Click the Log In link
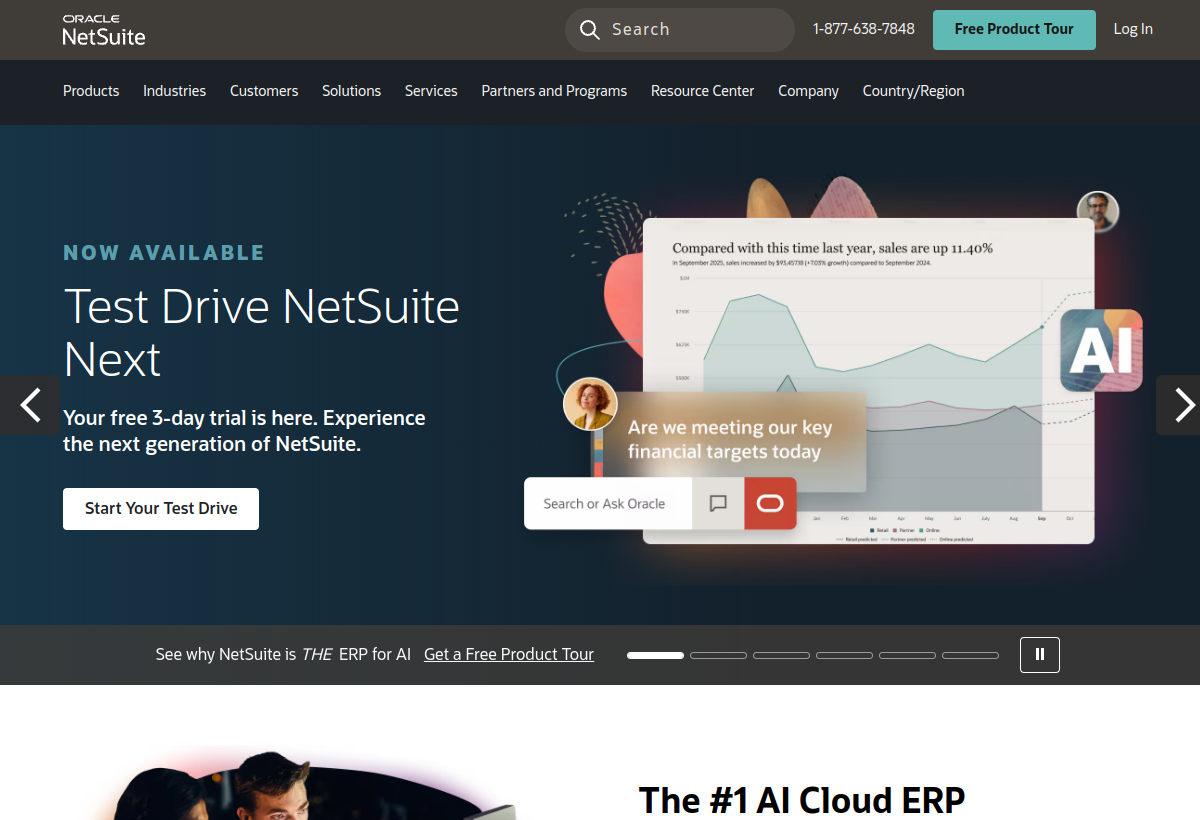The image size is (1200, 820). [1133, 30]
